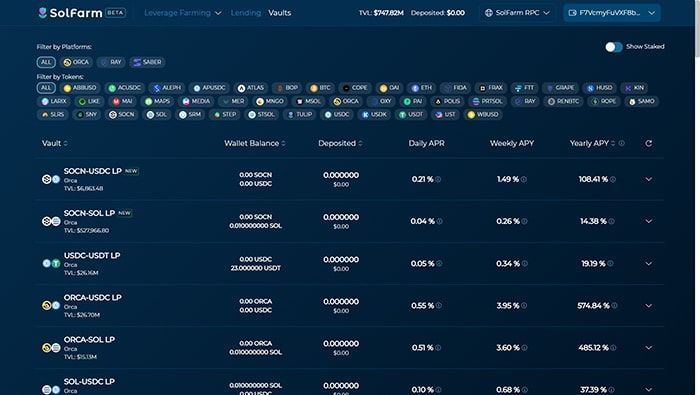This screenshot has width=700, height=395.
Task: Open info icon beside 3.60 % Weekly APY
Action: pos(524,348)
